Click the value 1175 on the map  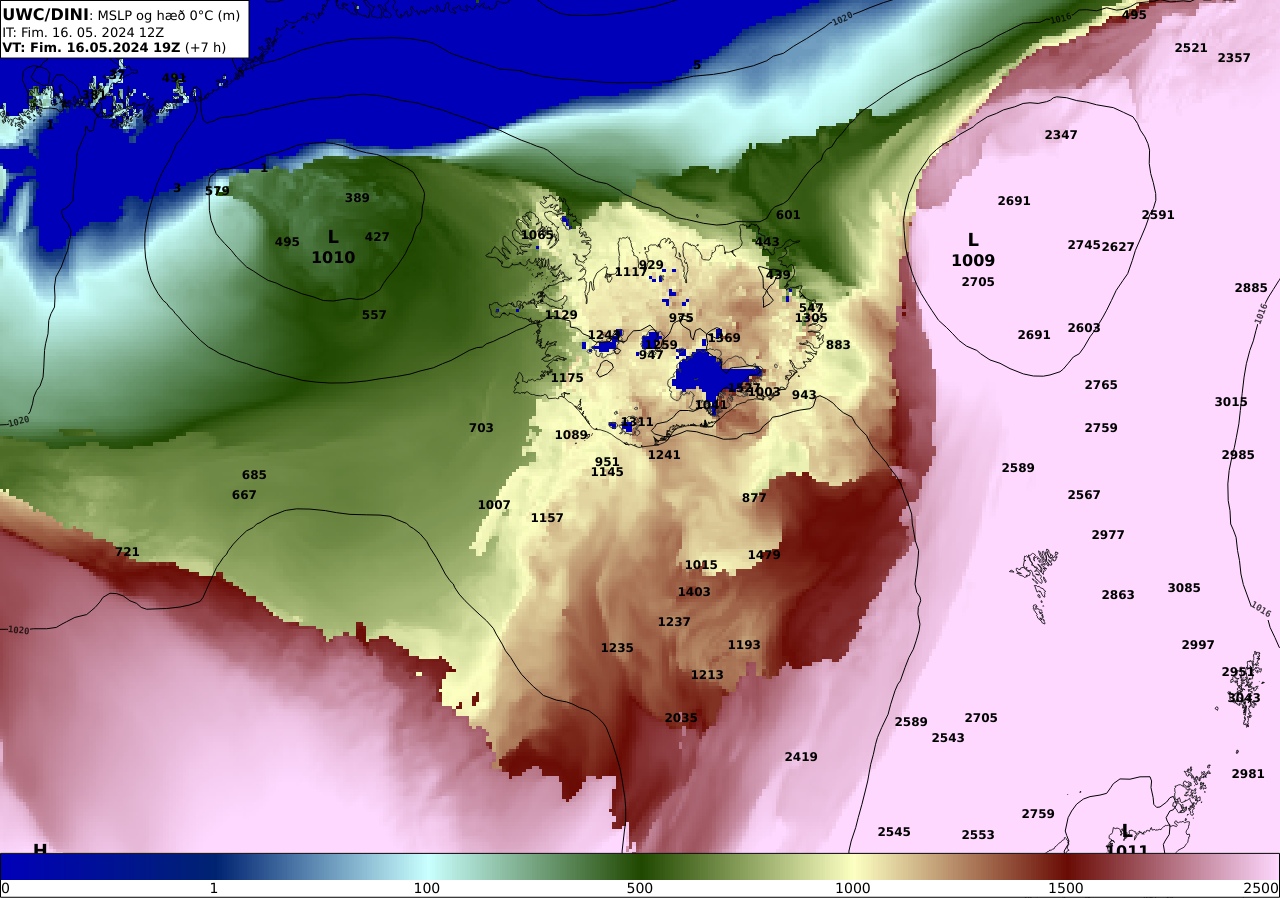click(567, 378)
